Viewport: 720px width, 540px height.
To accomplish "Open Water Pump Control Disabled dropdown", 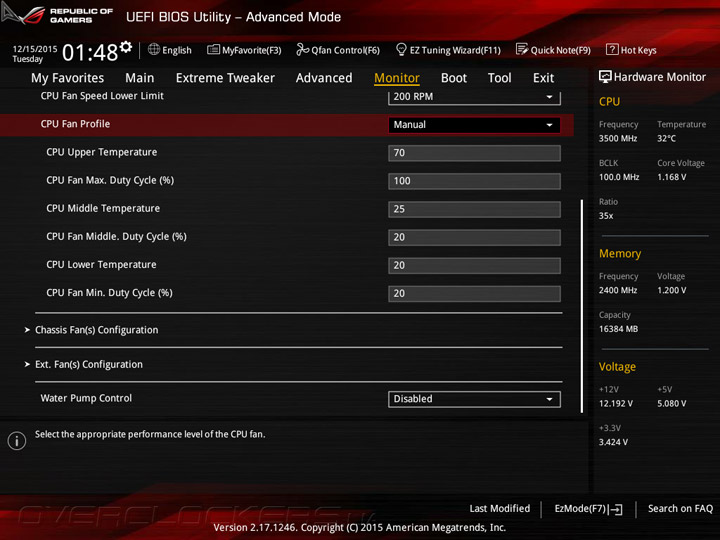I will (474, 399).
